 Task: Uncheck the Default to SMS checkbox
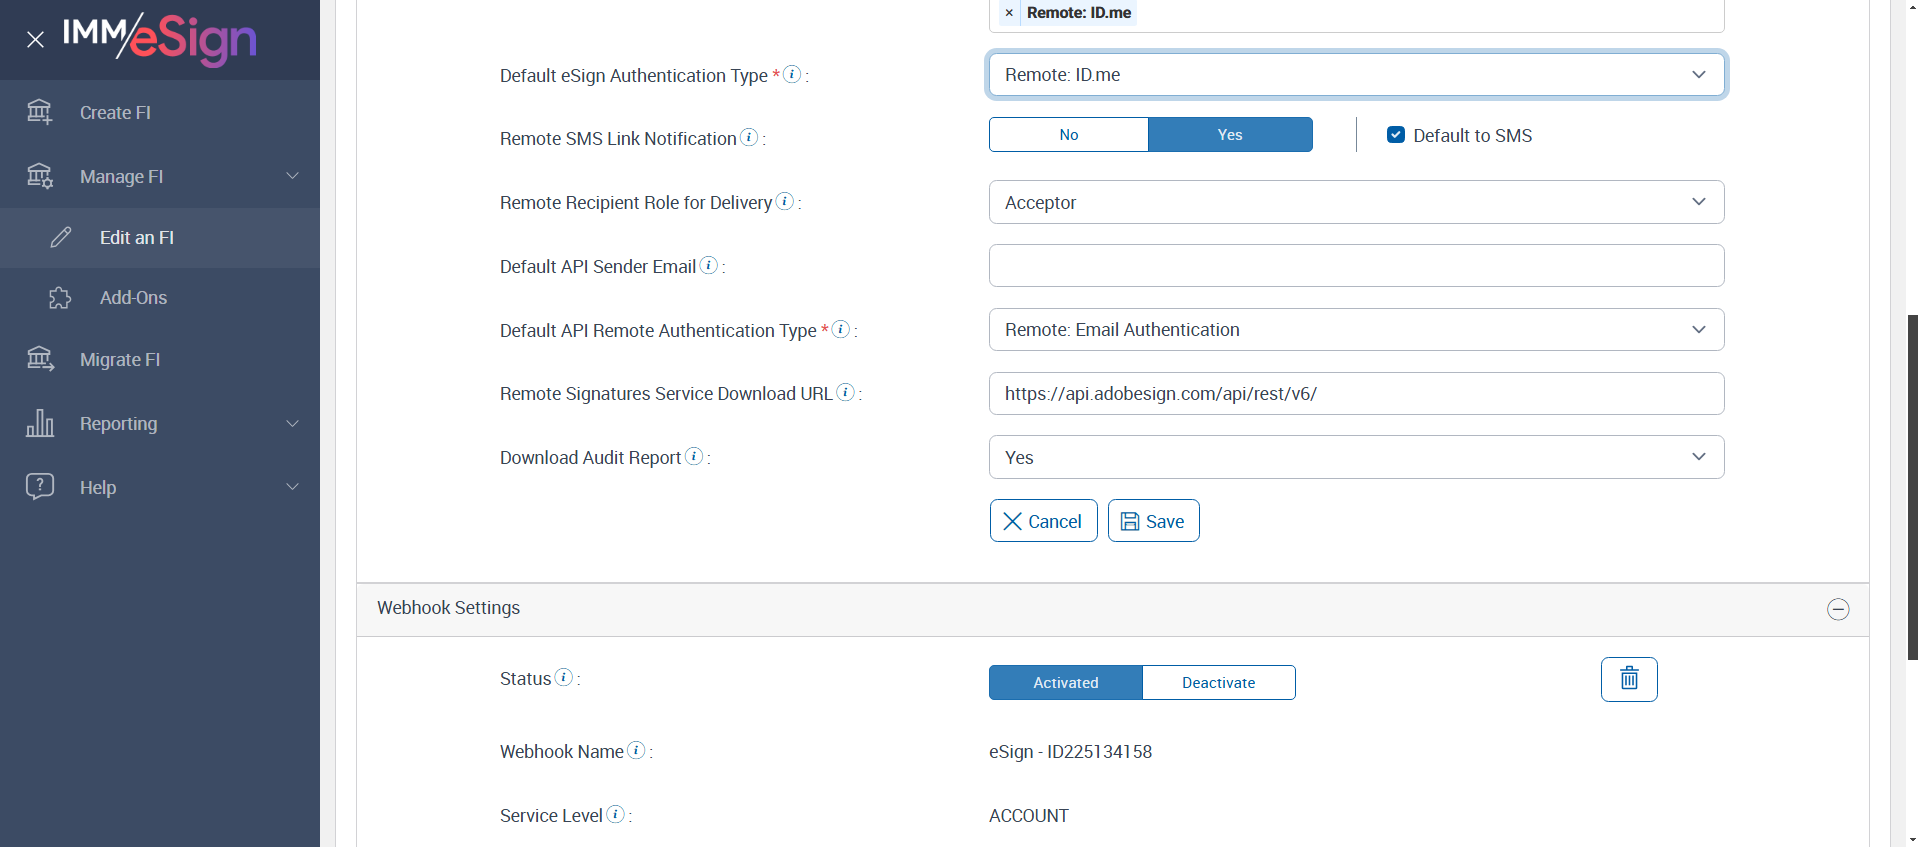pyautogui.click(x=1396, y=135)
